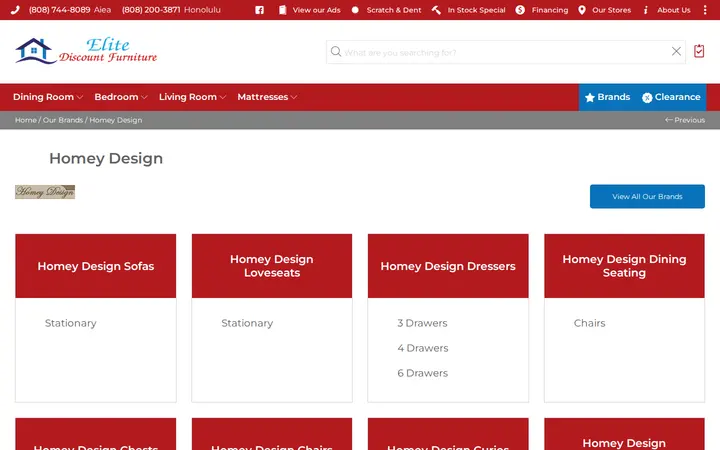The height and width of the screenshot is (450, 720).
Task: Go to Home in the breadcrumb
Action: (x=26, y=120)
